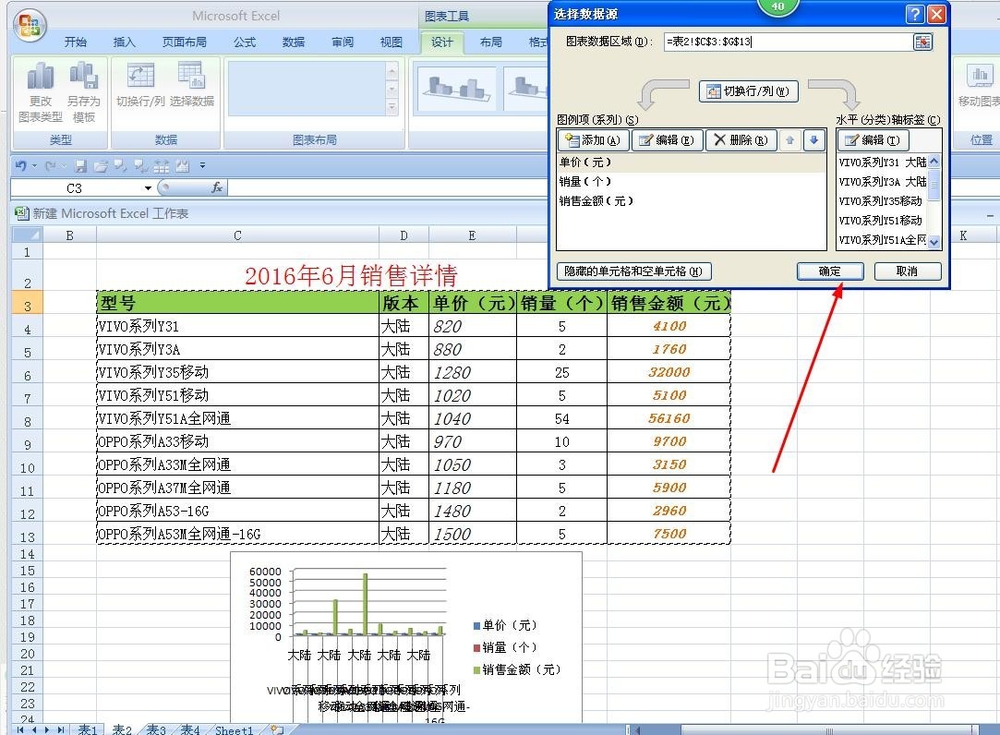Click the Office button logo
Screen dimensions: 1000x735
pyautogui.click(x=29, y=26)
